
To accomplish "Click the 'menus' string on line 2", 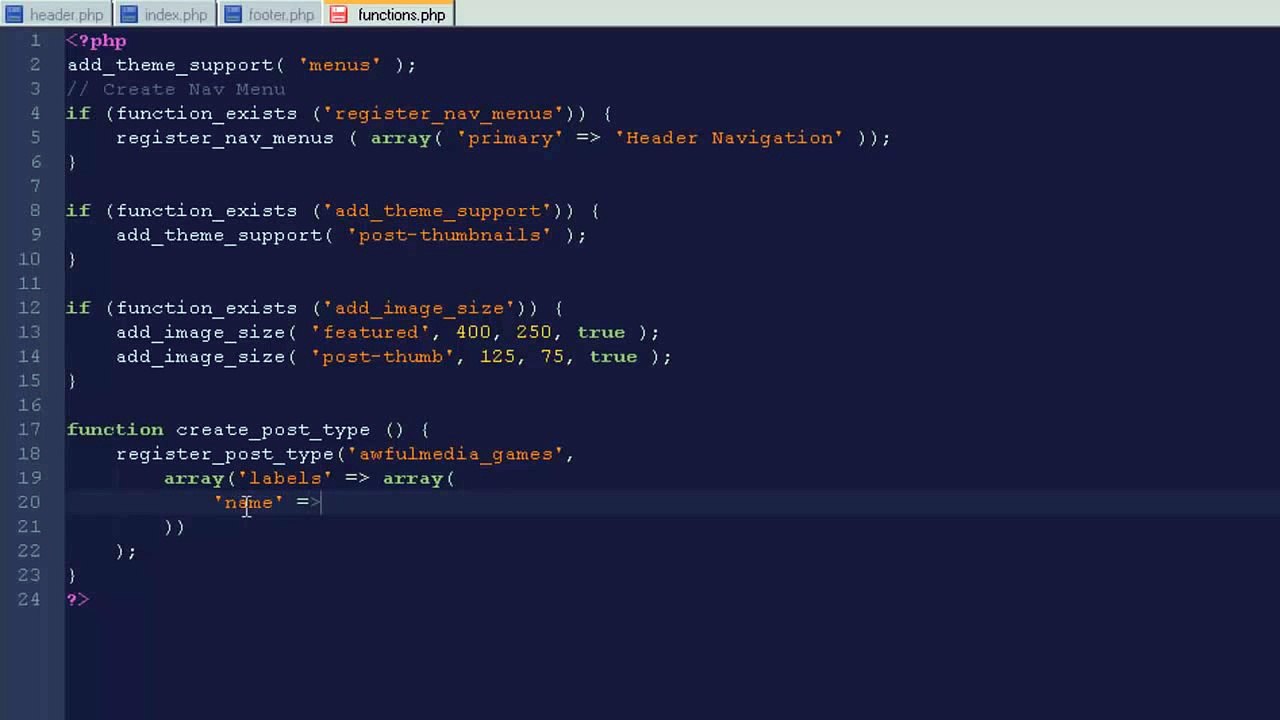I will 340,65.
